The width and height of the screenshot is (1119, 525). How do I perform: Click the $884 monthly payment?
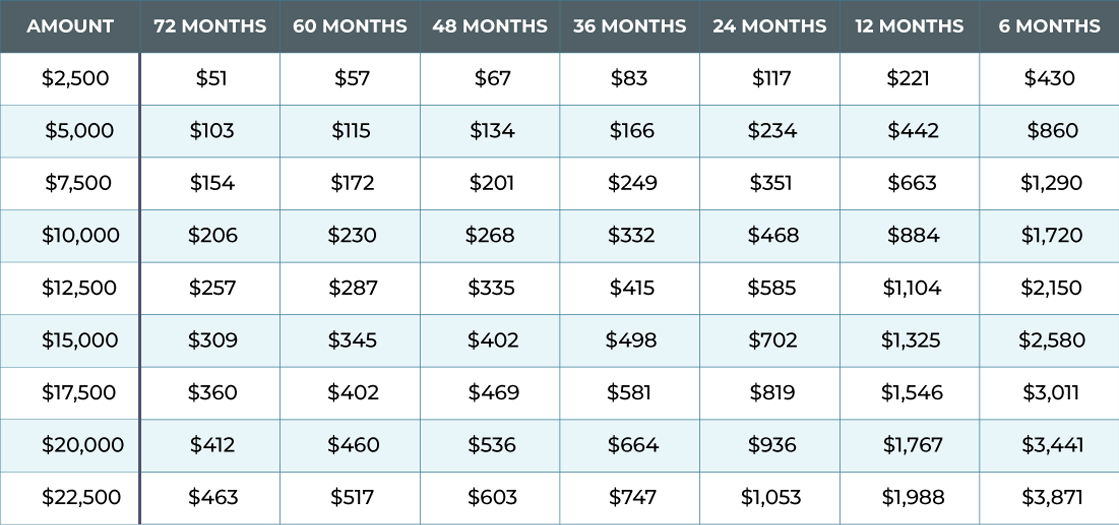912,236
